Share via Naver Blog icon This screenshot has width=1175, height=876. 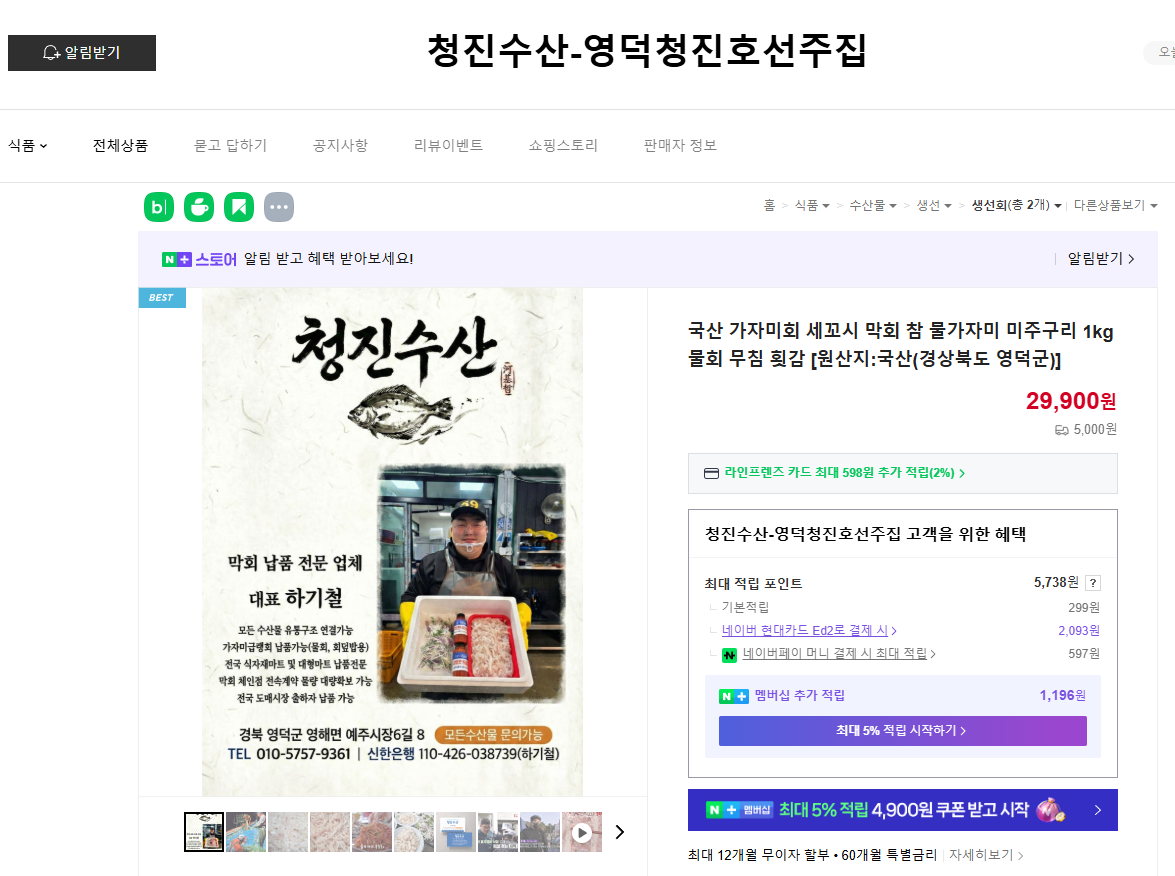pos(159,207)
